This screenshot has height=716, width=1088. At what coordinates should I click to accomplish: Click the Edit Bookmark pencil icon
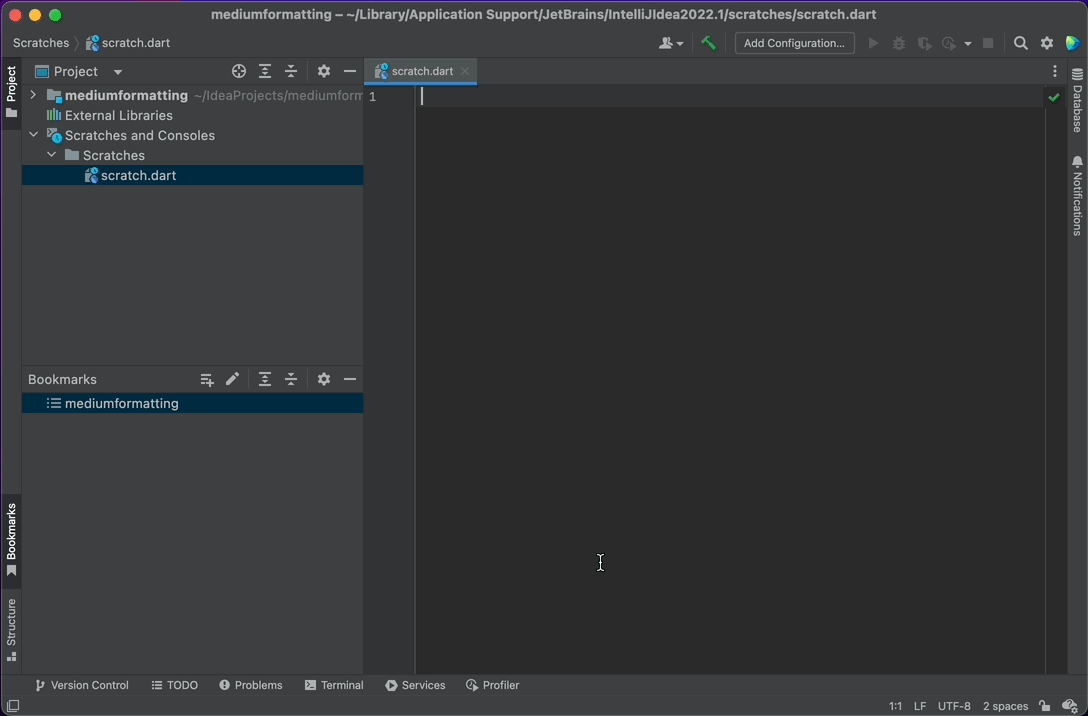click(232, 379)
